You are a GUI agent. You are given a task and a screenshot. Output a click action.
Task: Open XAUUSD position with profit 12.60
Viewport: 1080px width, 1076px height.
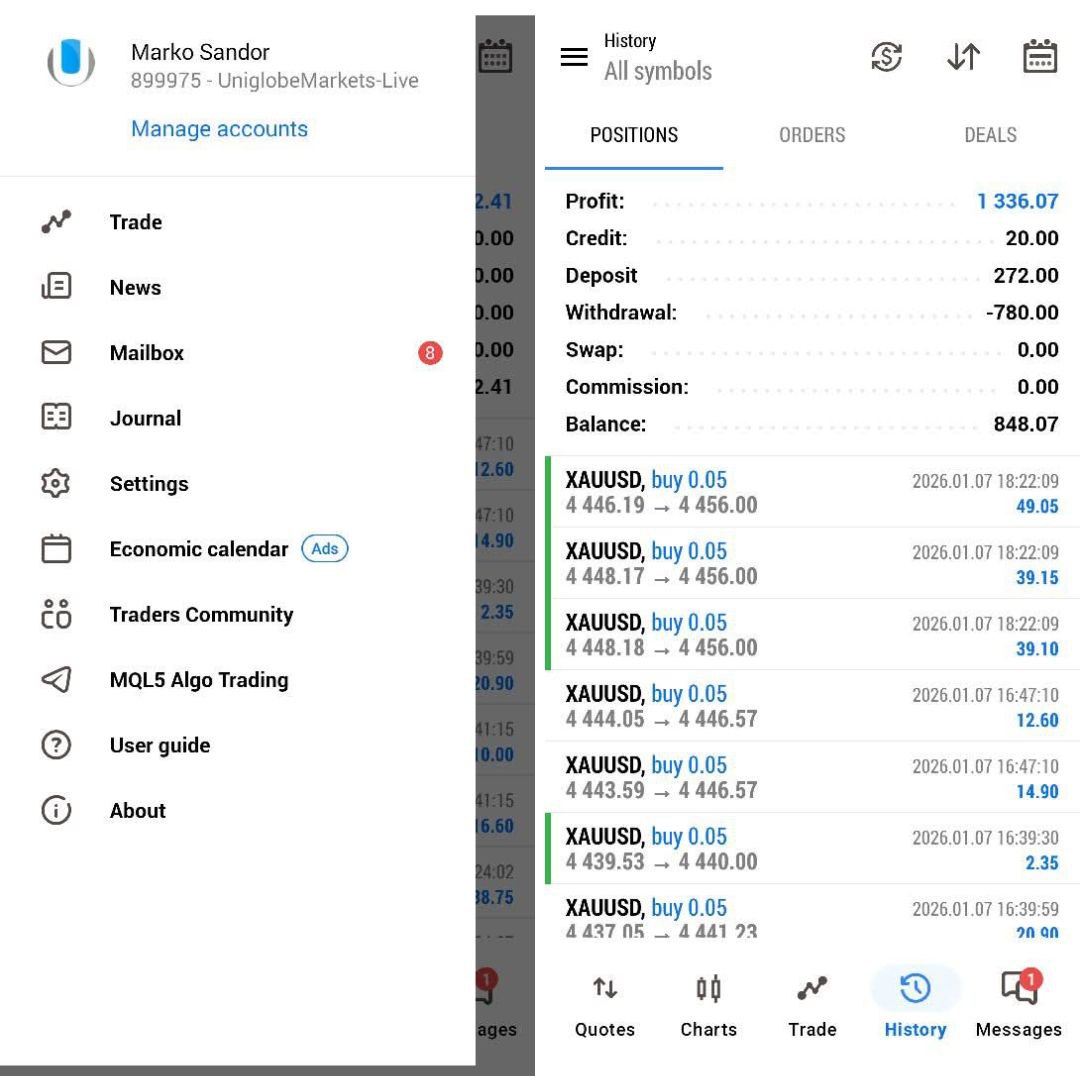(x=812, y=706)
